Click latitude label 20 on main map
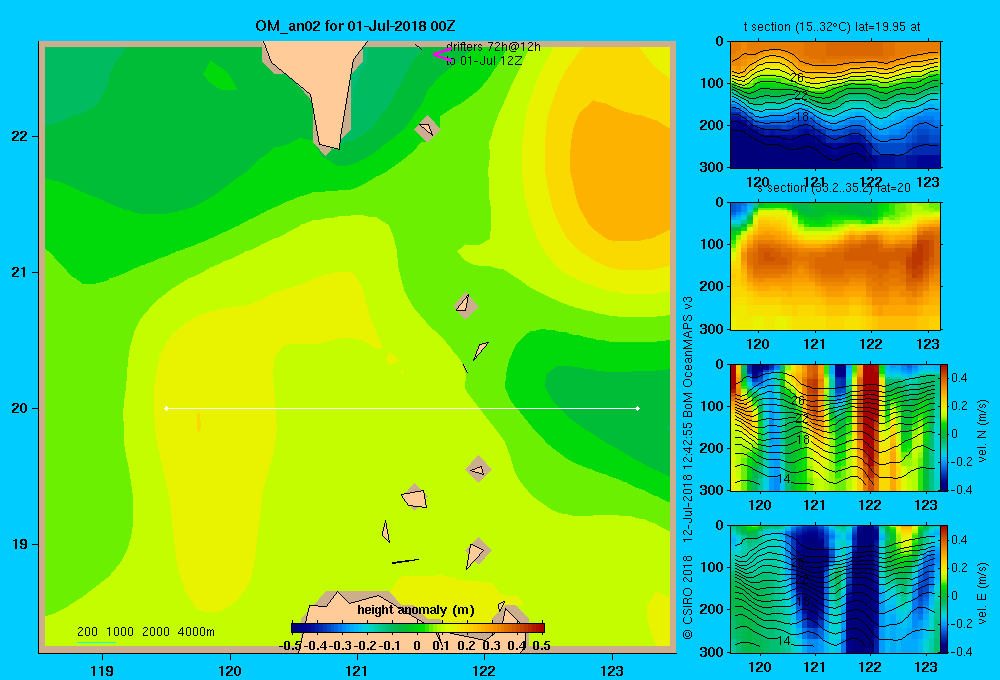Screen dimensions: 1000x680 (20, 408)
